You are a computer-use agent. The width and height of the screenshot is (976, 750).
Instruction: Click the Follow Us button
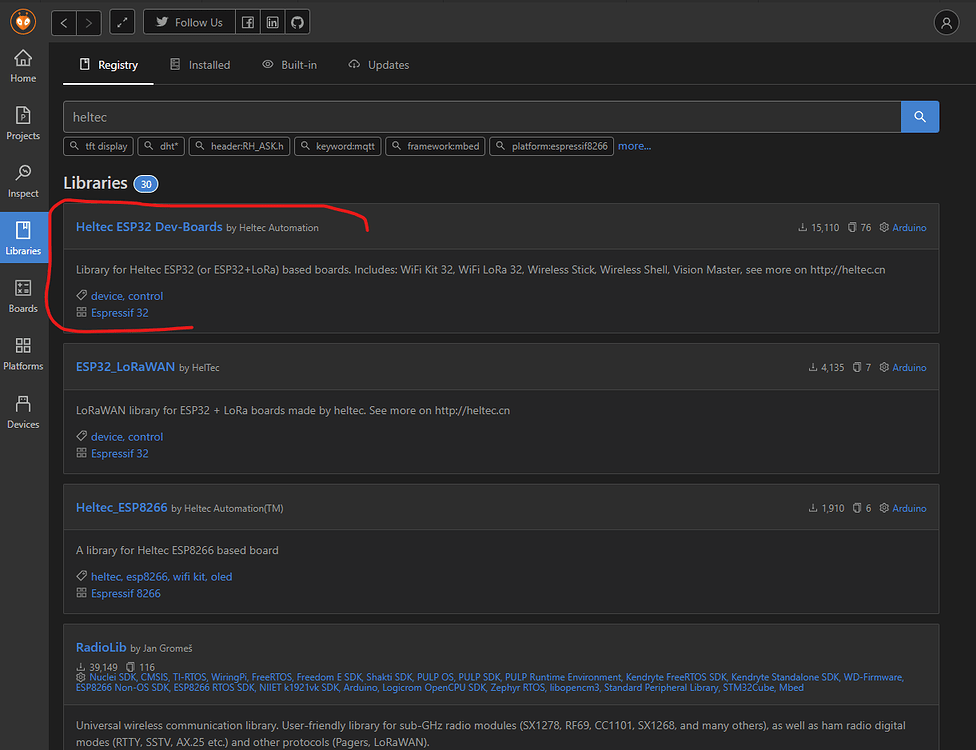coord(188,21)
